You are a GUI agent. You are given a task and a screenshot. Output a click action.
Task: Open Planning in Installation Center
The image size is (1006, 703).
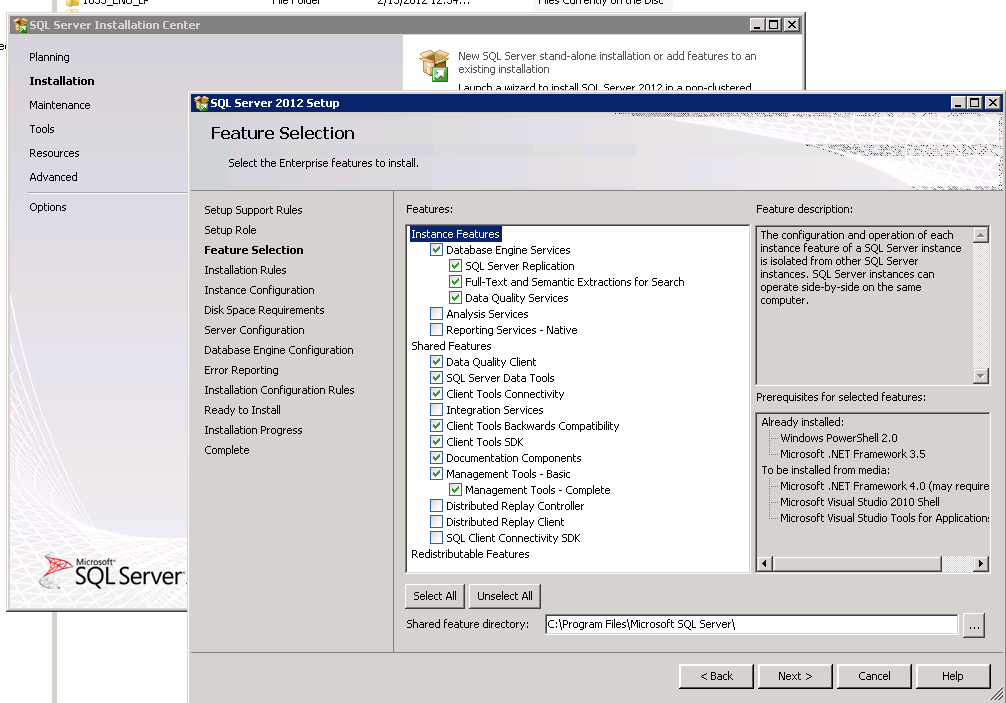[49, 57]
